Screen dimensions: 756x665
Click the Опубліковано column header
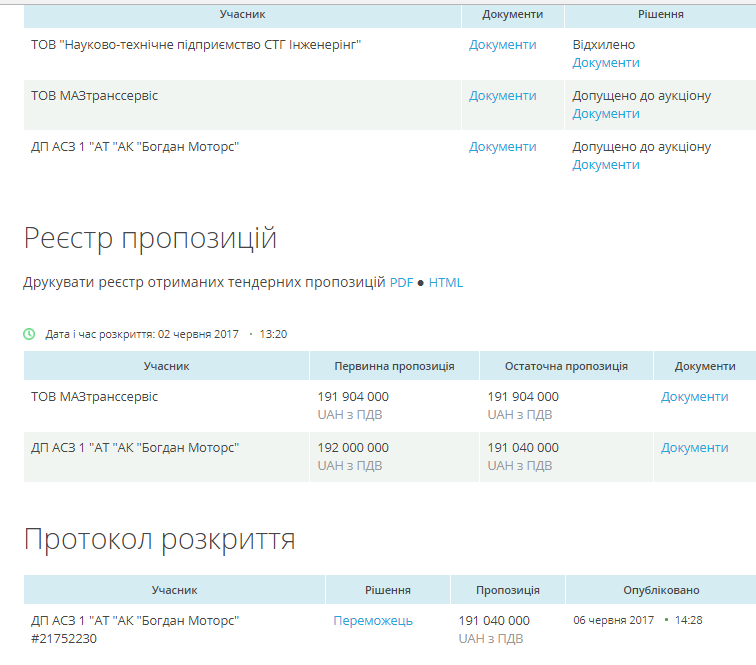(x=661, y=590)
